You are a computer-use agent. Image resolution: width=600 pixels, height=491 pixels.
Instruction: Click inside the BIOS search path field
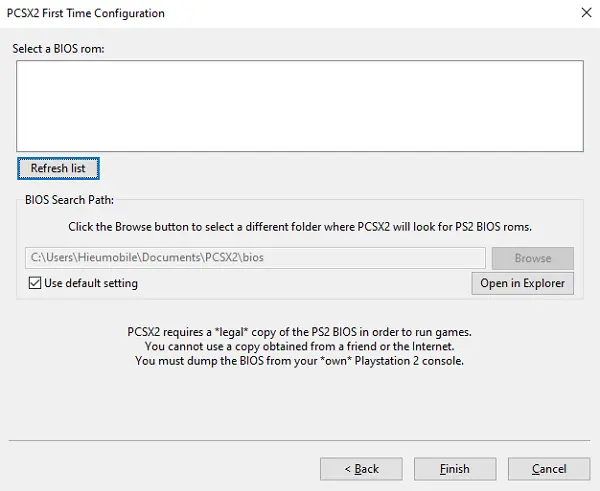255,258
